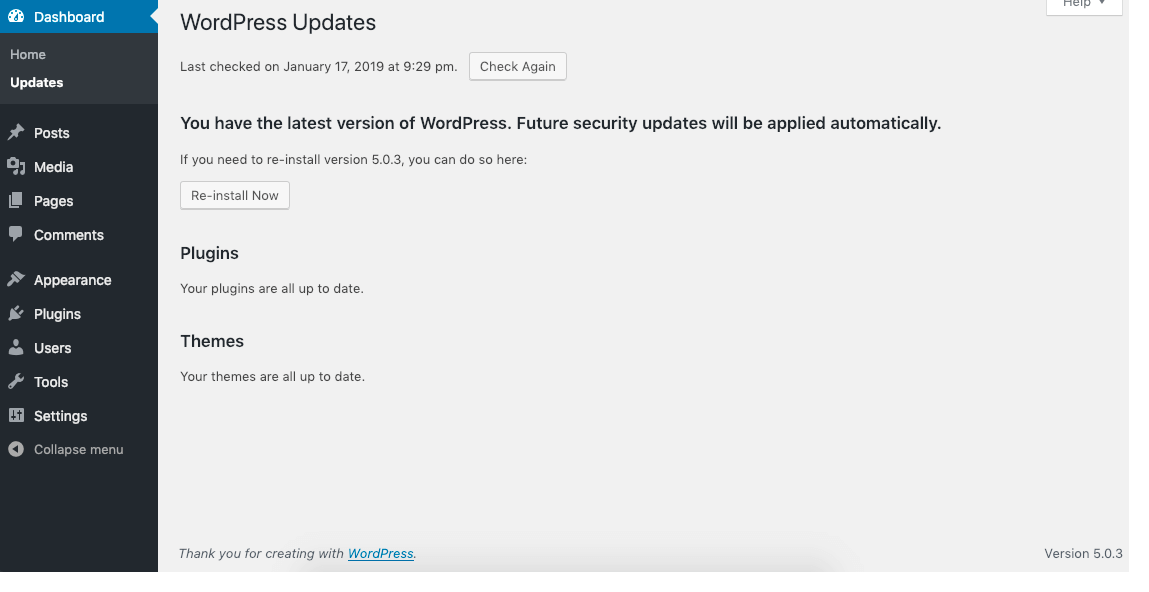The width and height of the screenshot is (1149, 592).
Task: Click the Users person icon
Action: tap(16, 347)
